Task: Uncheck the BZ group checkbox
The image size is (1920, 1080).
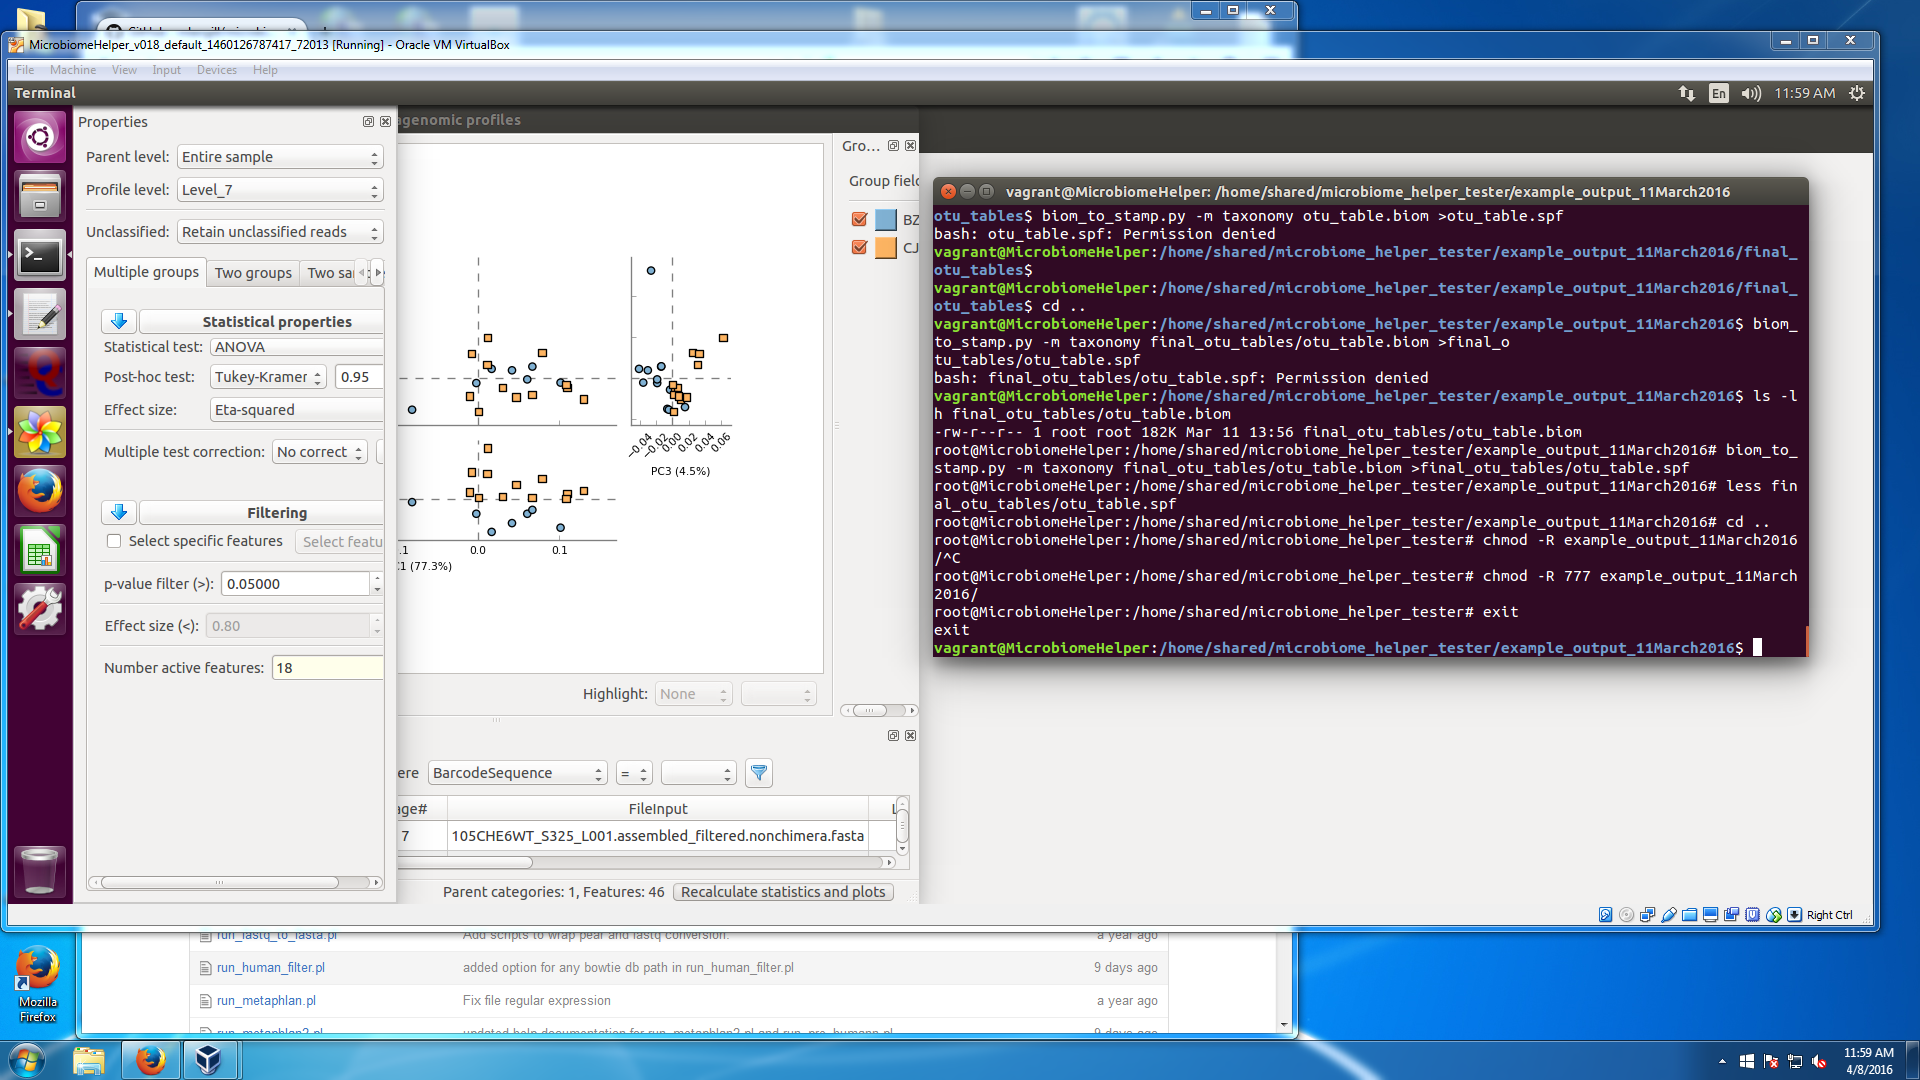Action: pyautogui.click(x=859, y=219)
